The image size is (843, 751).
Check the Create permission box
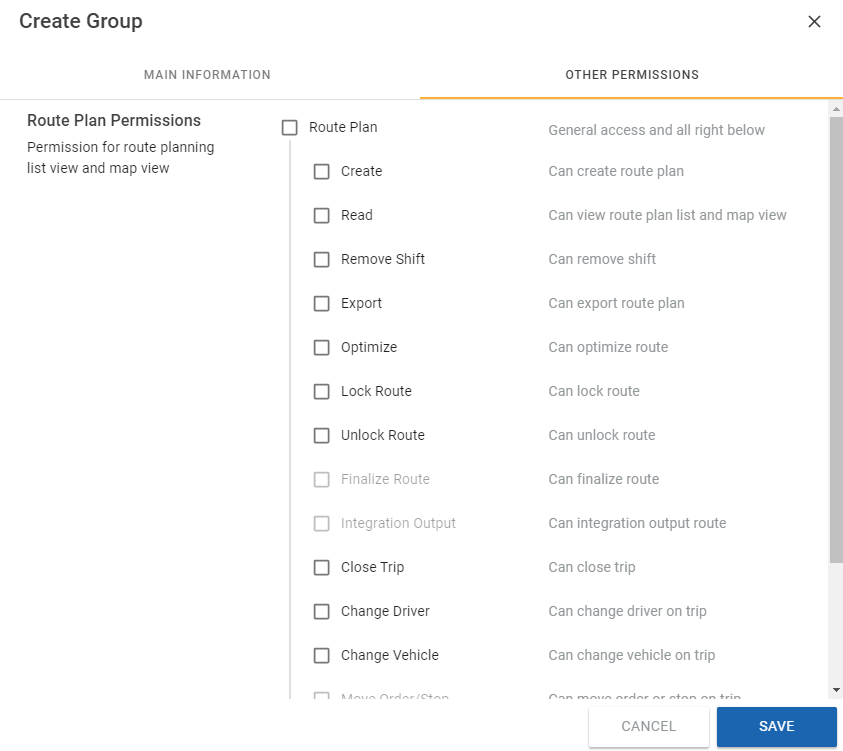coord(322,172)
